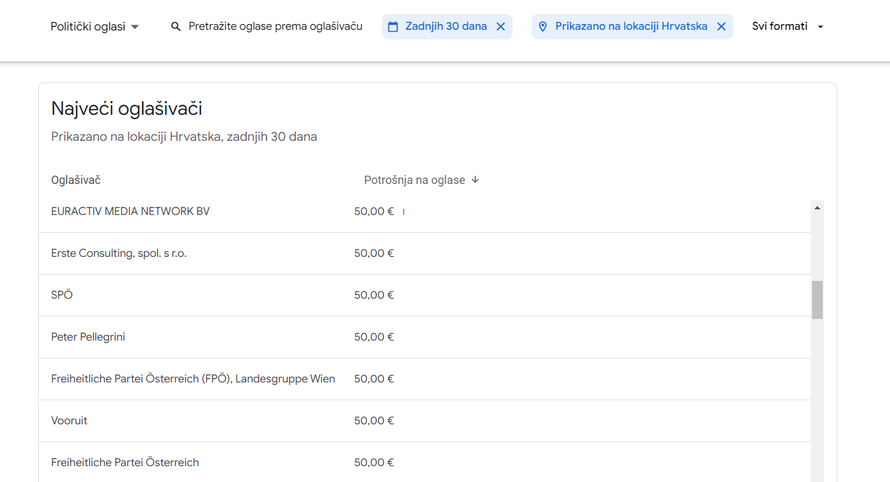Click info icon next to EURACTIV spending
This screenshot has width=890, height=482.
pyautogui.click(x=404, y=212)
